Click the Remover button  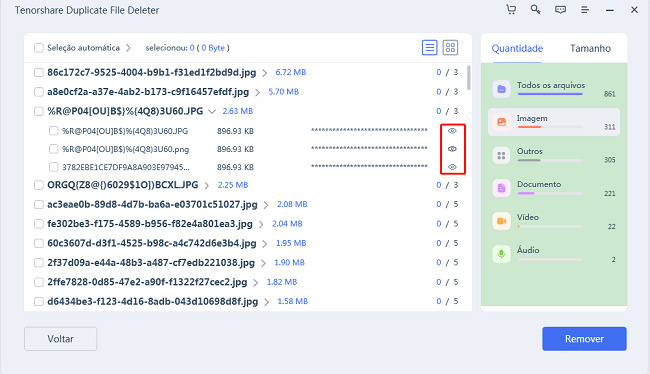[585, 339]
